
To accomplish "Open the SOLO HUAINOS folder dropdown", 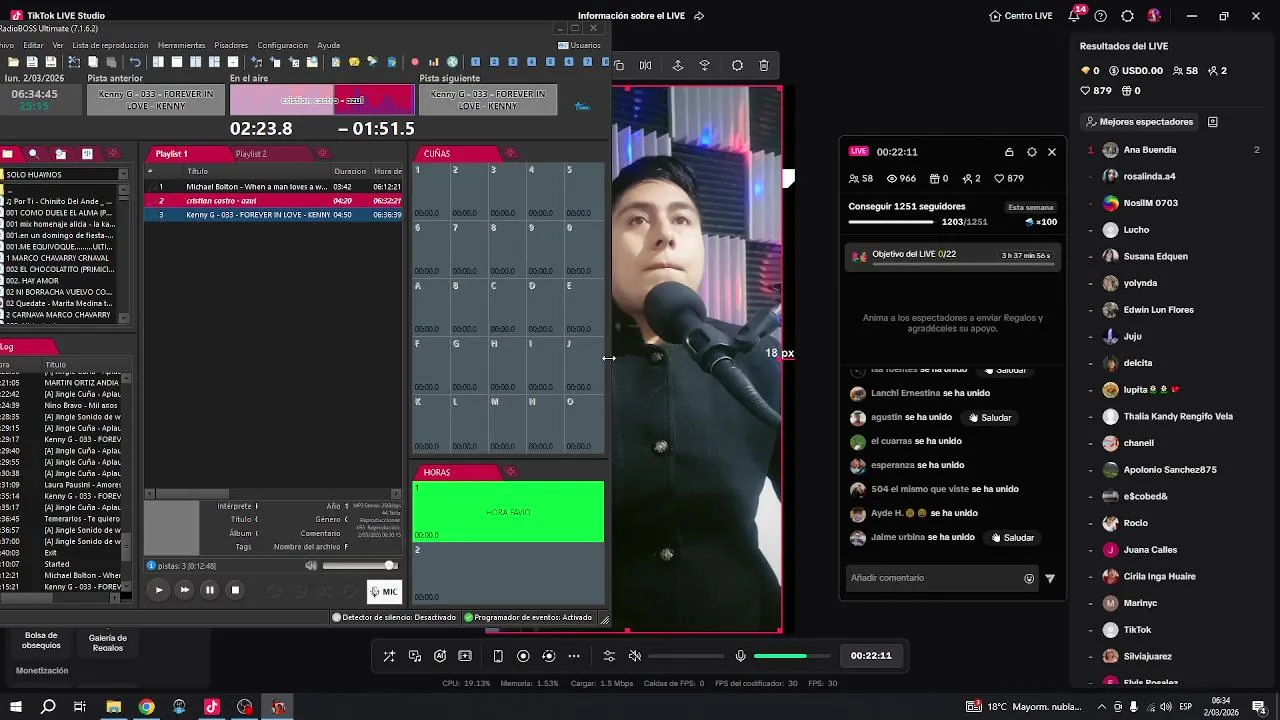I will point(123,174).
